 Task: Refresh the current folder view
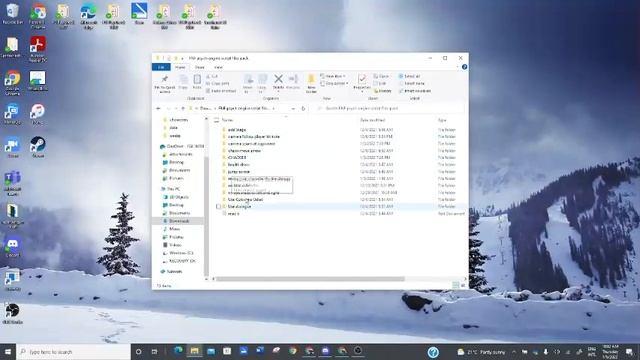[x=303, y=109]
